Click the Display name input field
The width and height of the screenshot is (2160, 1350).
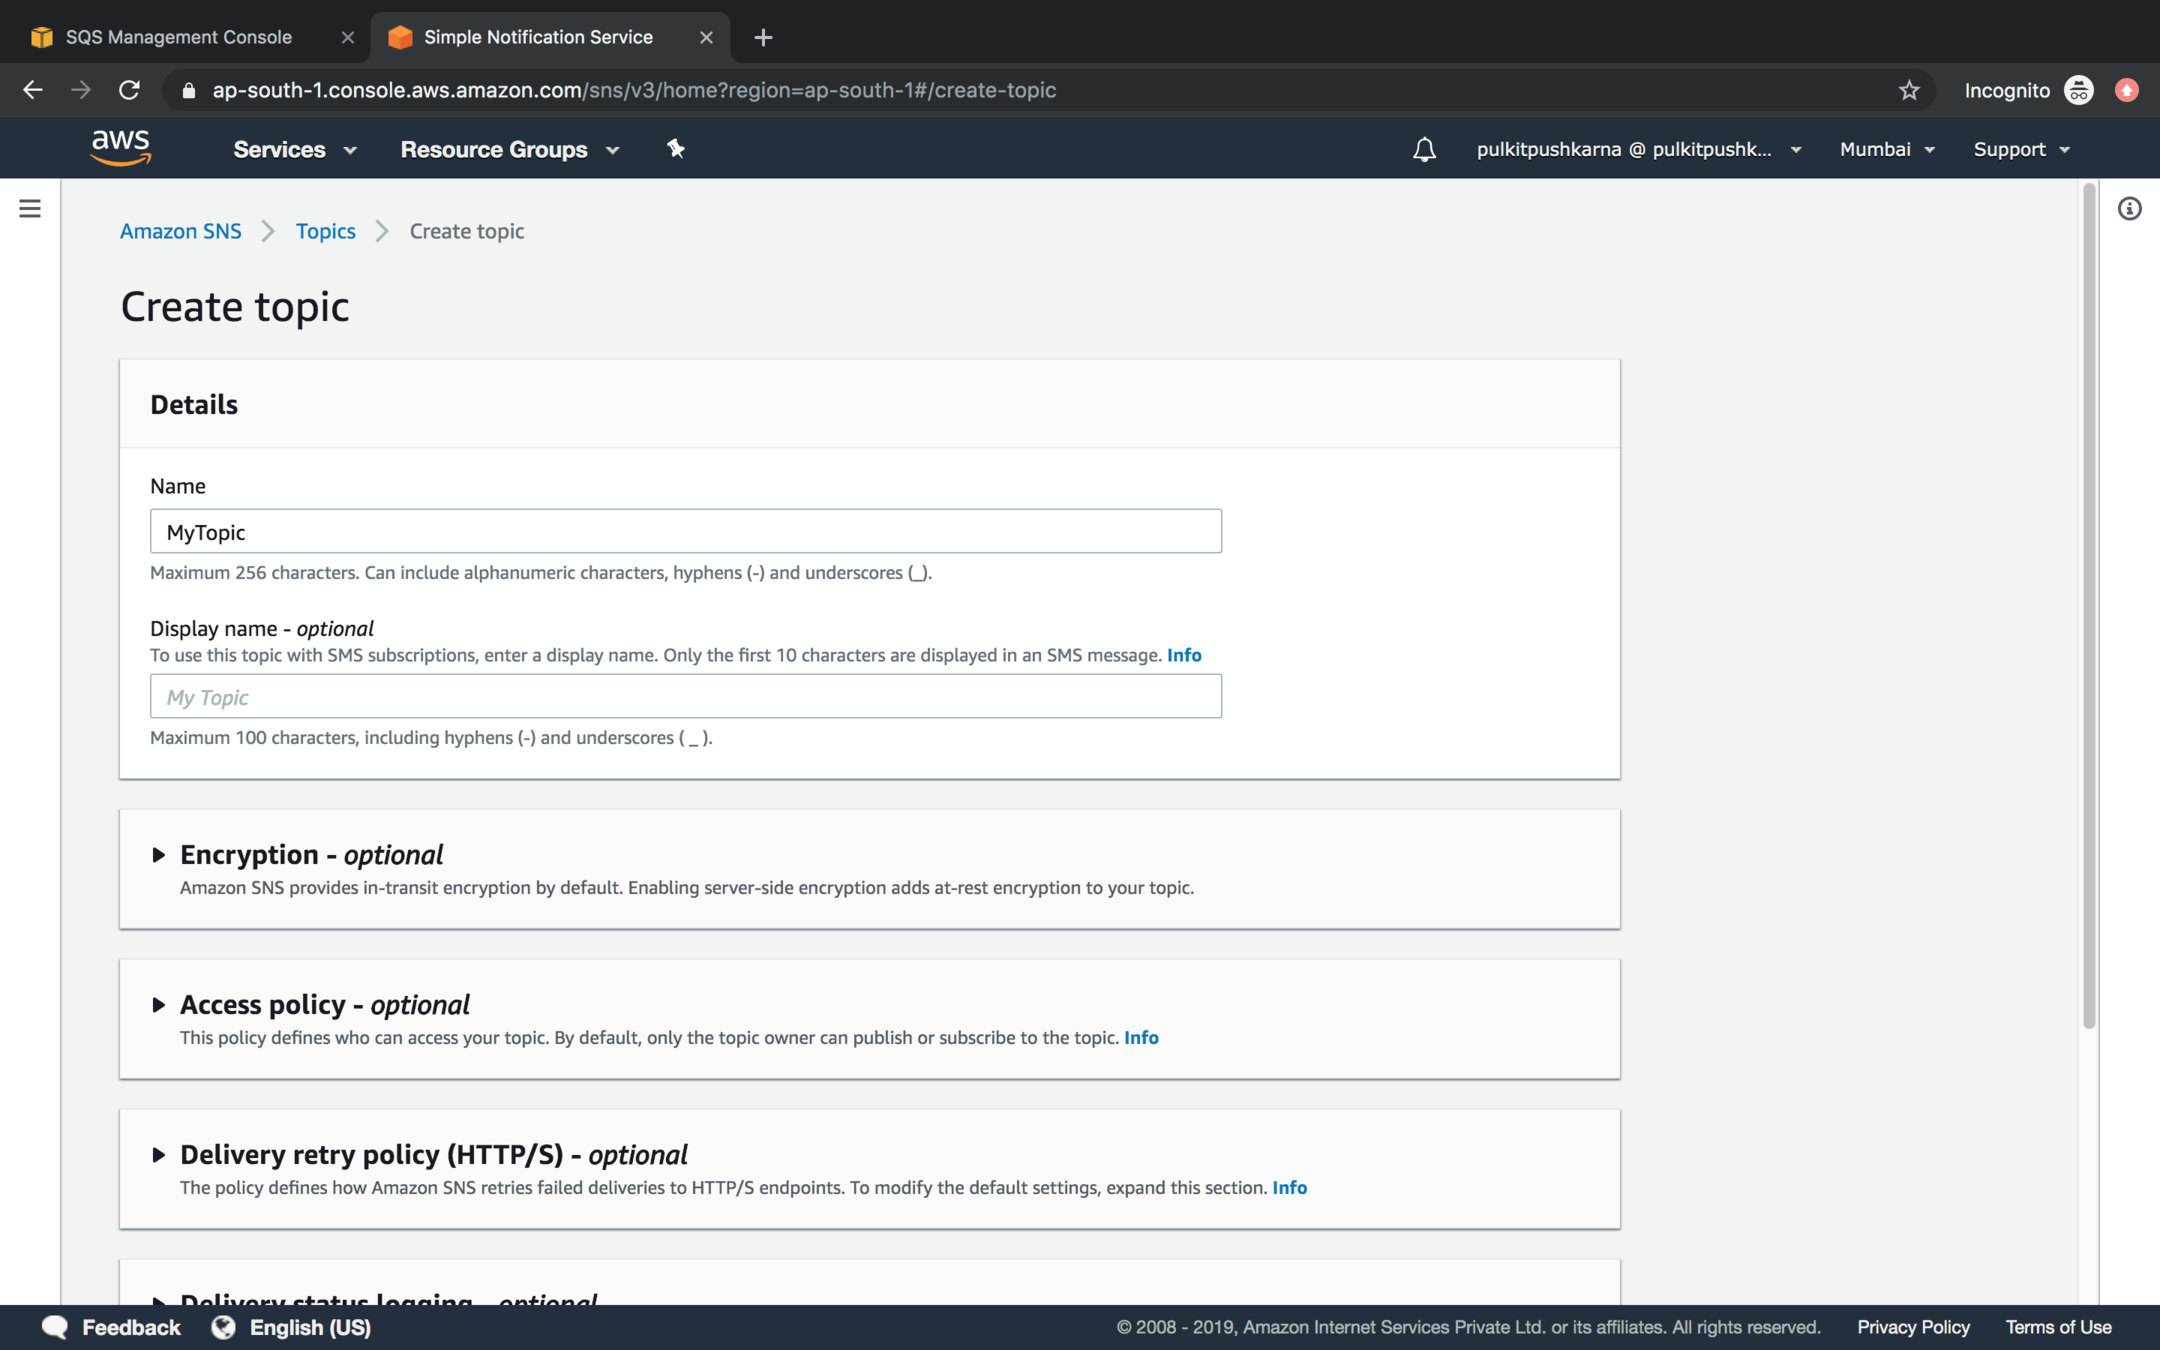pos(685,696)
